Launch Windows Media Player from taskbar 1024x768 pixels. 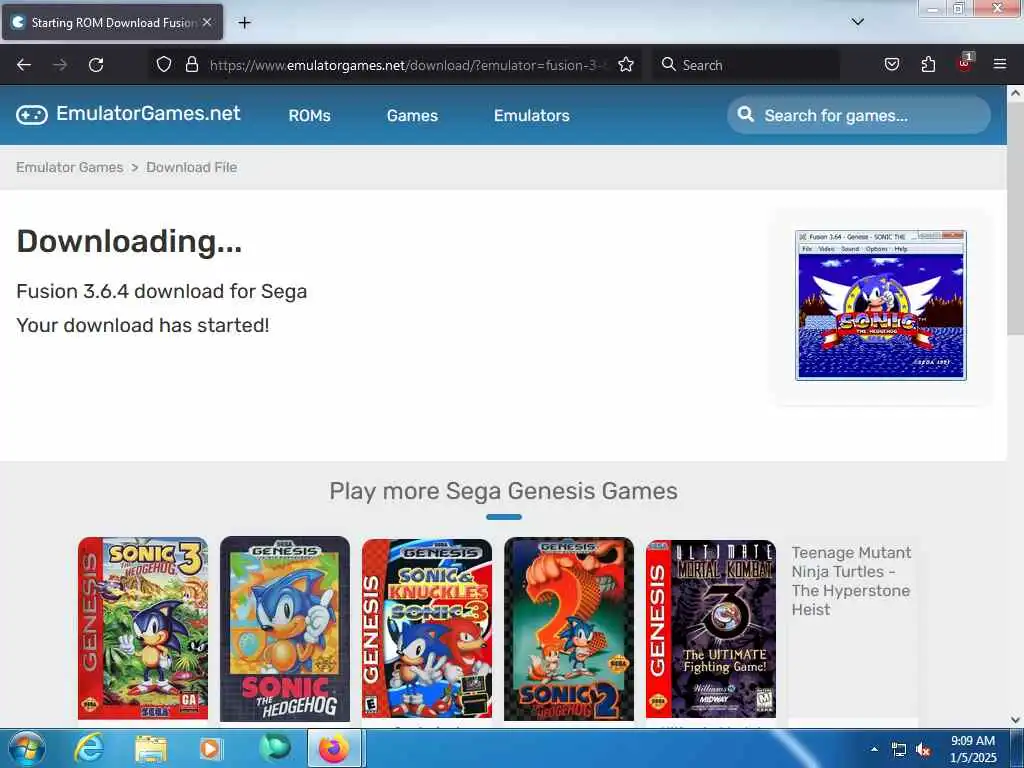coord(210,748)
